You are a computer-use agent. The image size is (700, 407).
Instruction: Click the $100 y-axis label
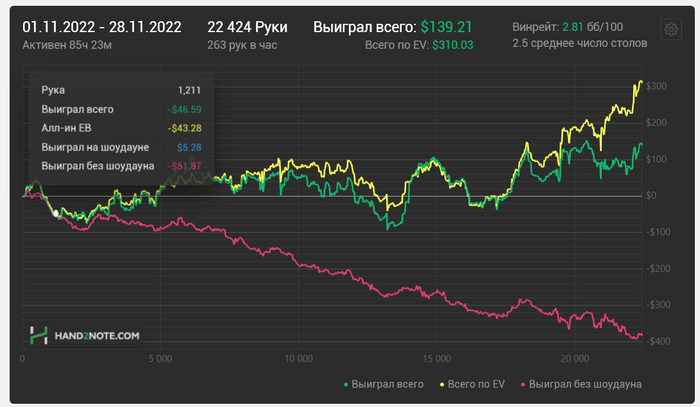(656, 159)
